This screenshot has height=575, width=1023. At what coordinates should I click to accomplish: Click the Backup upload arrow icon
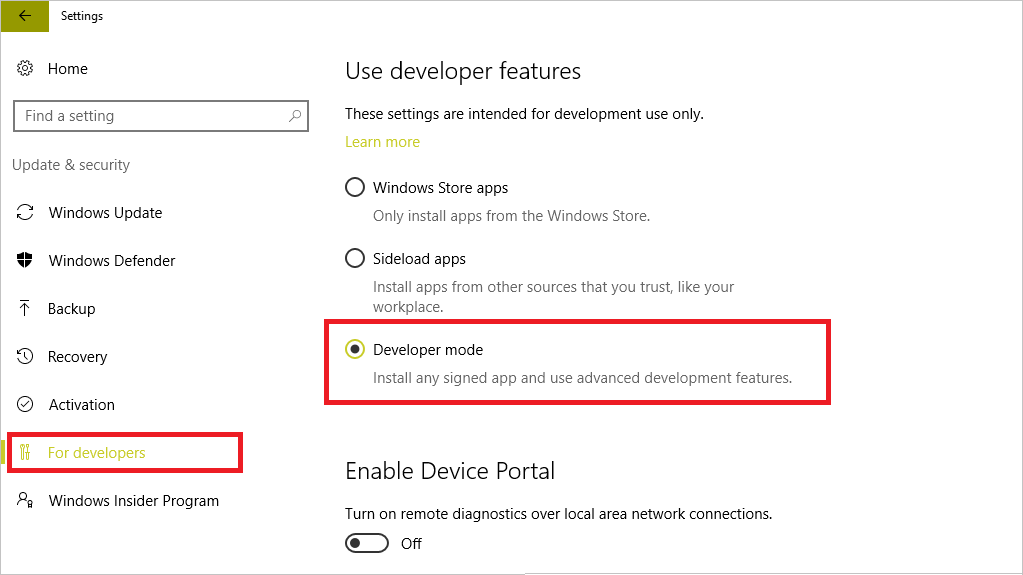pos(26,309)
